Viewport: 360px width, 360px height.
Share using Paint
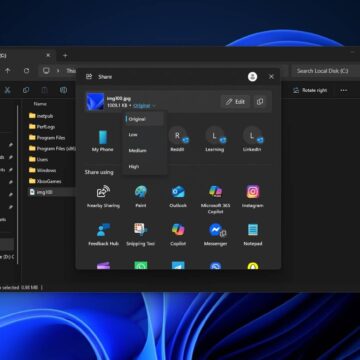pyautogui.click(x=141, y=197)
